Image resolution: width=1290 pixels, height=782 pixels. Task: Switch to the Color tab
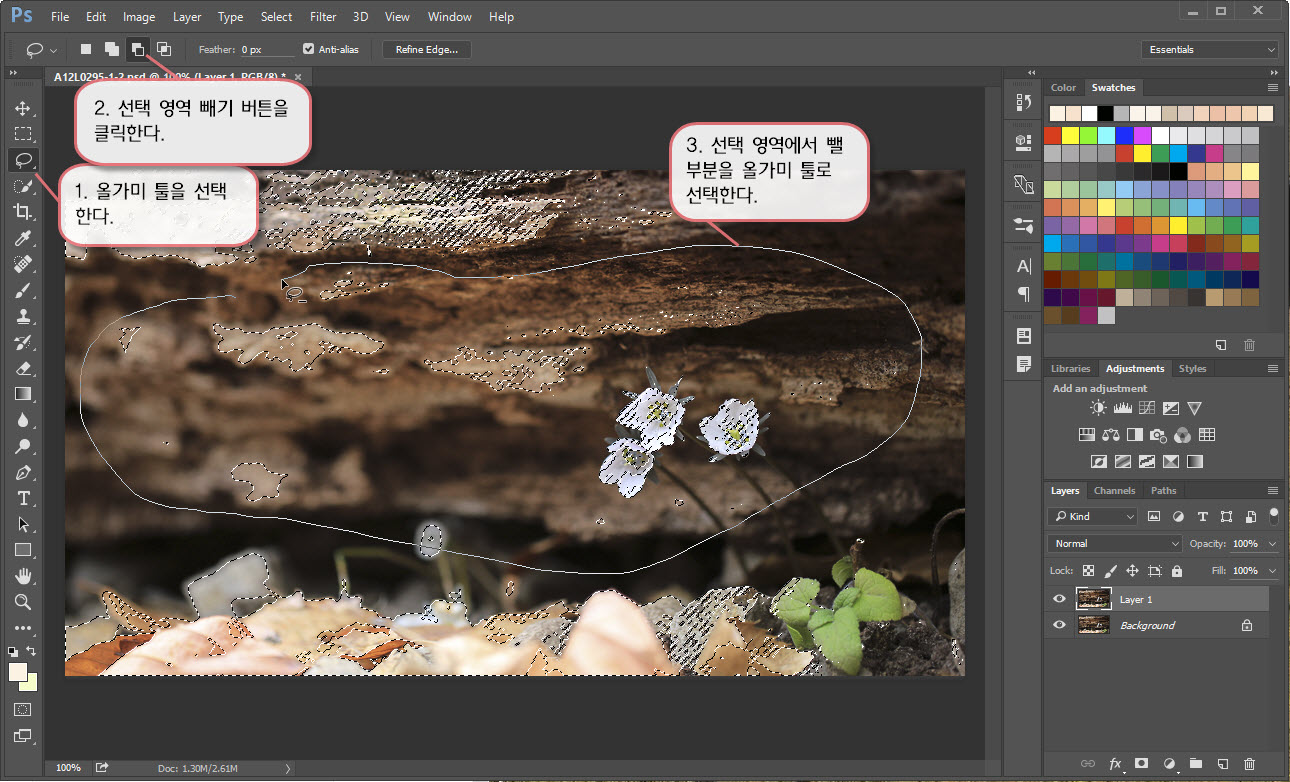[x=1063, y=88]
